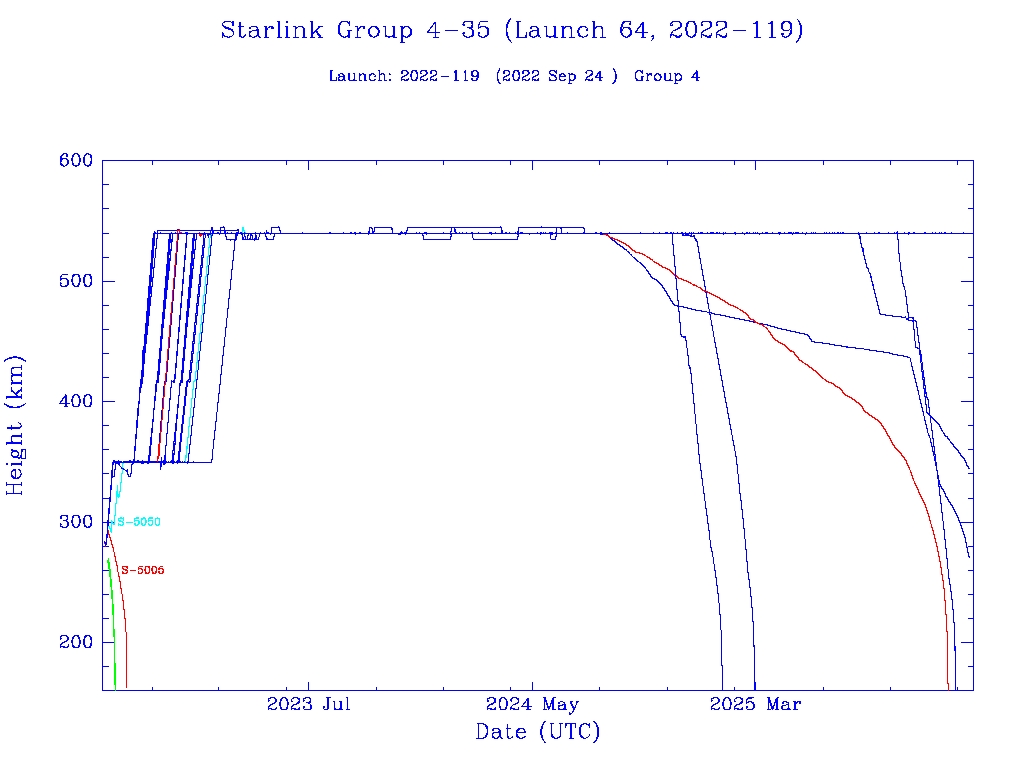
Task: Click the "2023 Jul" date tick label
Action: [x=308, y=704]
